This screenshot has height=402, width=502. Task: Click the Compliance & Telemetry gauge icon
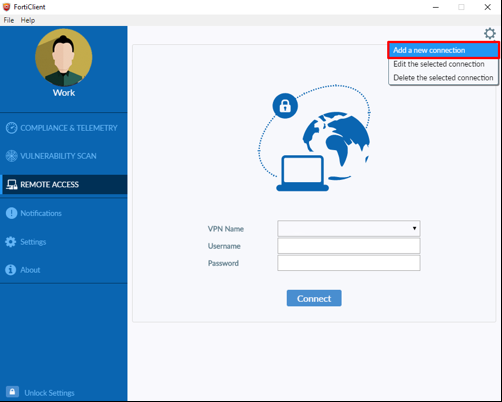pyautogui.click(x=11, y=128)
